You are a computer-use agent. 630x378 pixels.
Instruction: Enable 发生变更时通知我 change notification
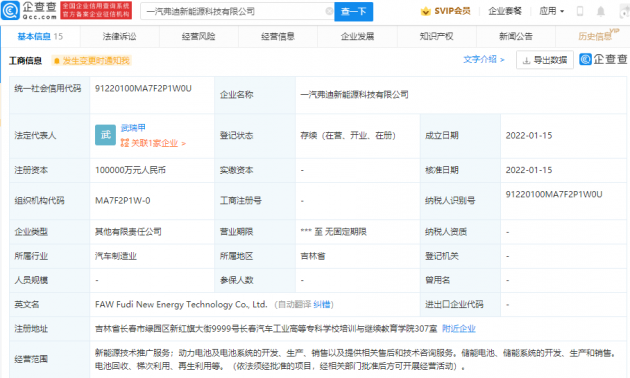coord(92,61)
